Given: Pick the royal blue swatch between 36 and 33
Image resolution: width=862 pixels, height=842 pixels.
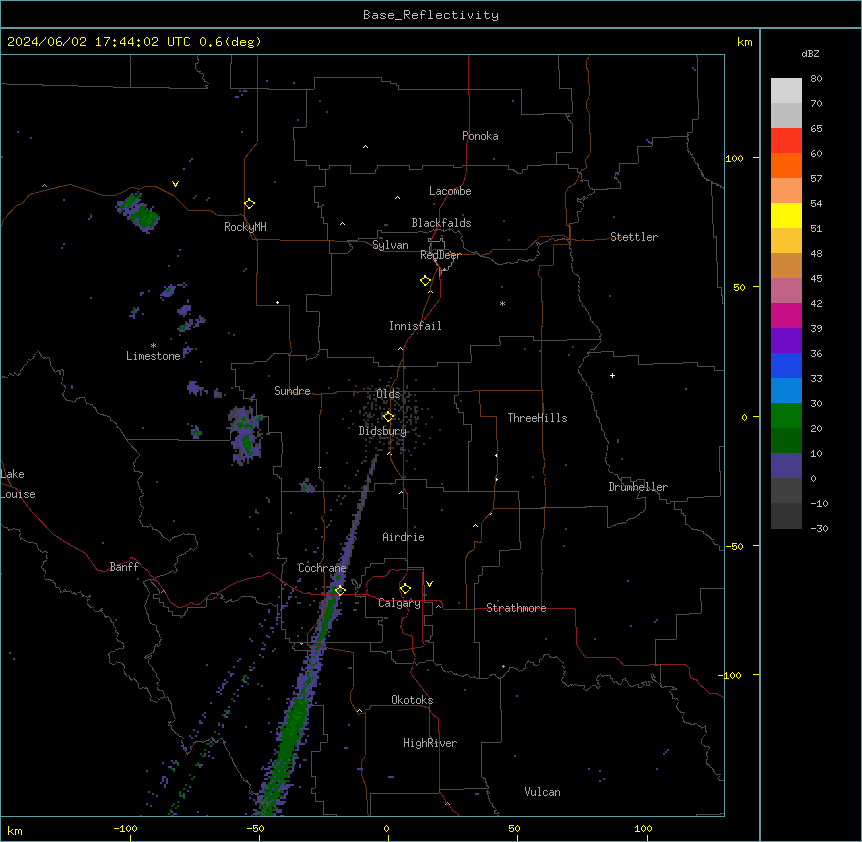Looking at the screenshot, I should pyautogui.click(x=786, y=365).
